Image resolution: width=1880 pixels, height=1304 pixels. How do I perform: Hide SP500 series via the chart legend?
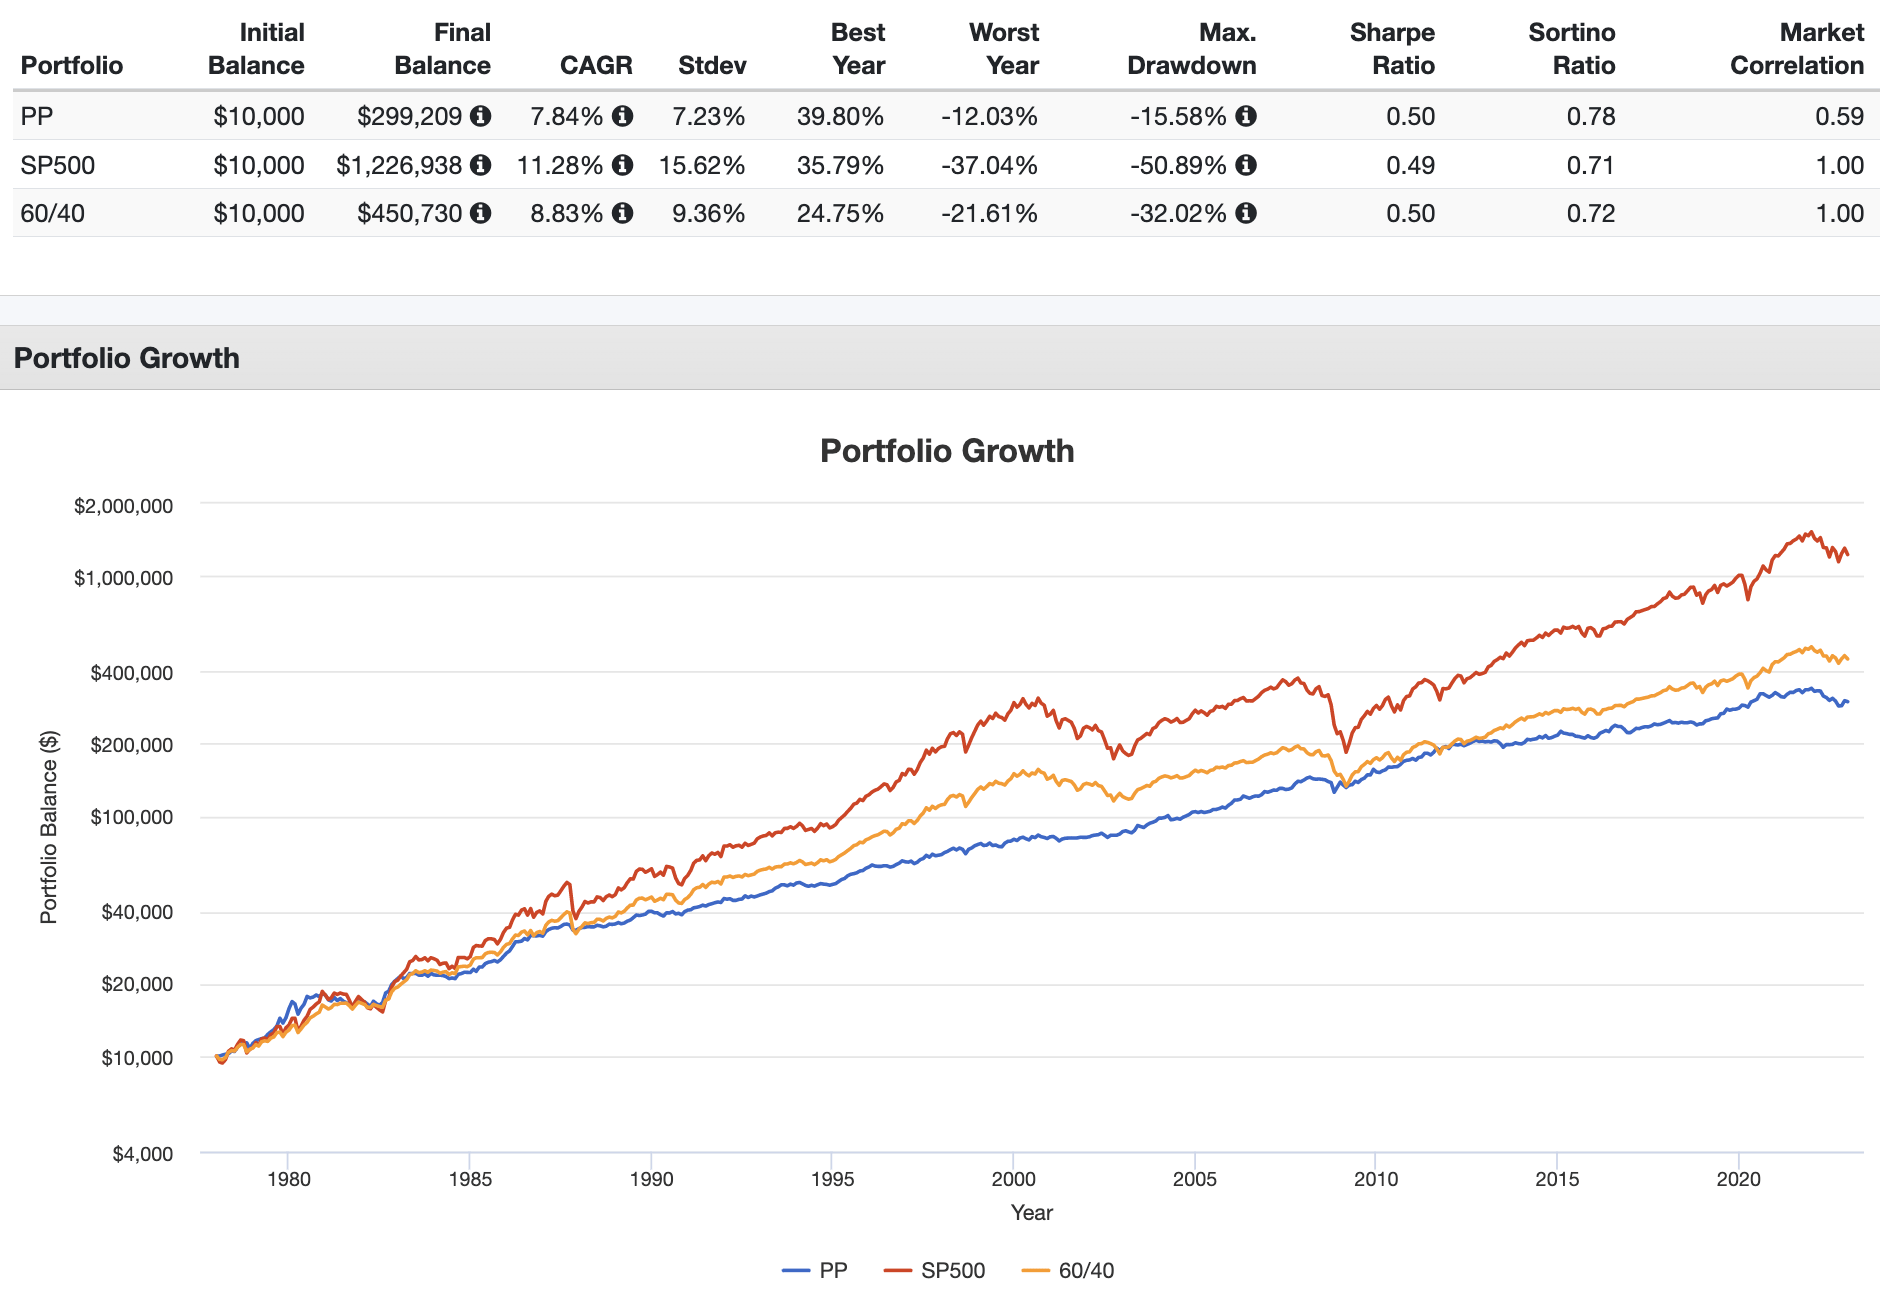[x=936, y=1270]
